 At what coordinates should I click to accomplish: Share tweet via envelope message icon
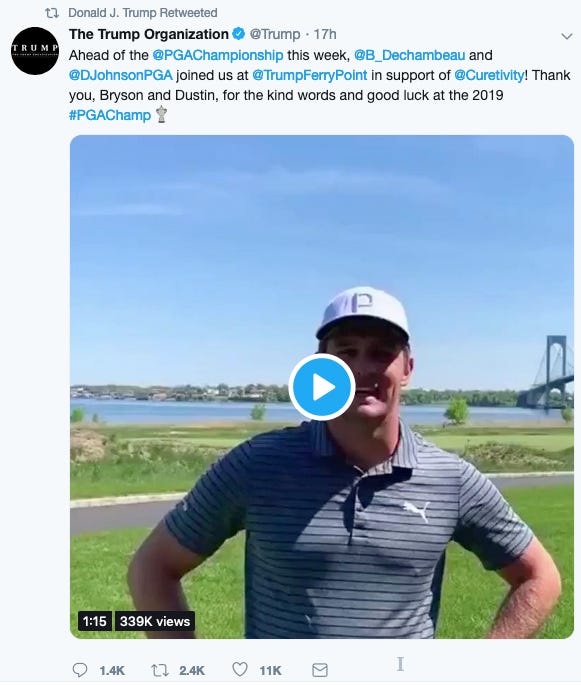coord(320,670)
